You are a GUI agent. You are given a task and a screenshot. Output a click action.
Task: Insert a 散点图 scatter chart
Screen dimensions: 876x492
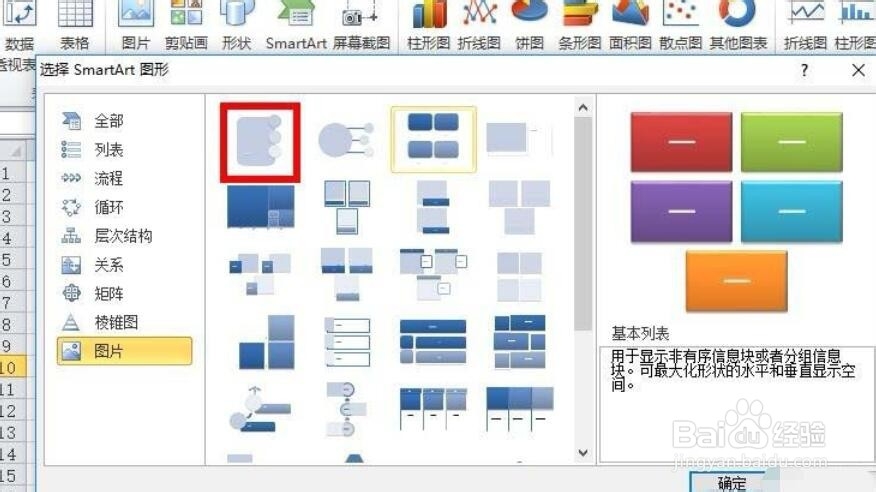[x=680, y=25]
